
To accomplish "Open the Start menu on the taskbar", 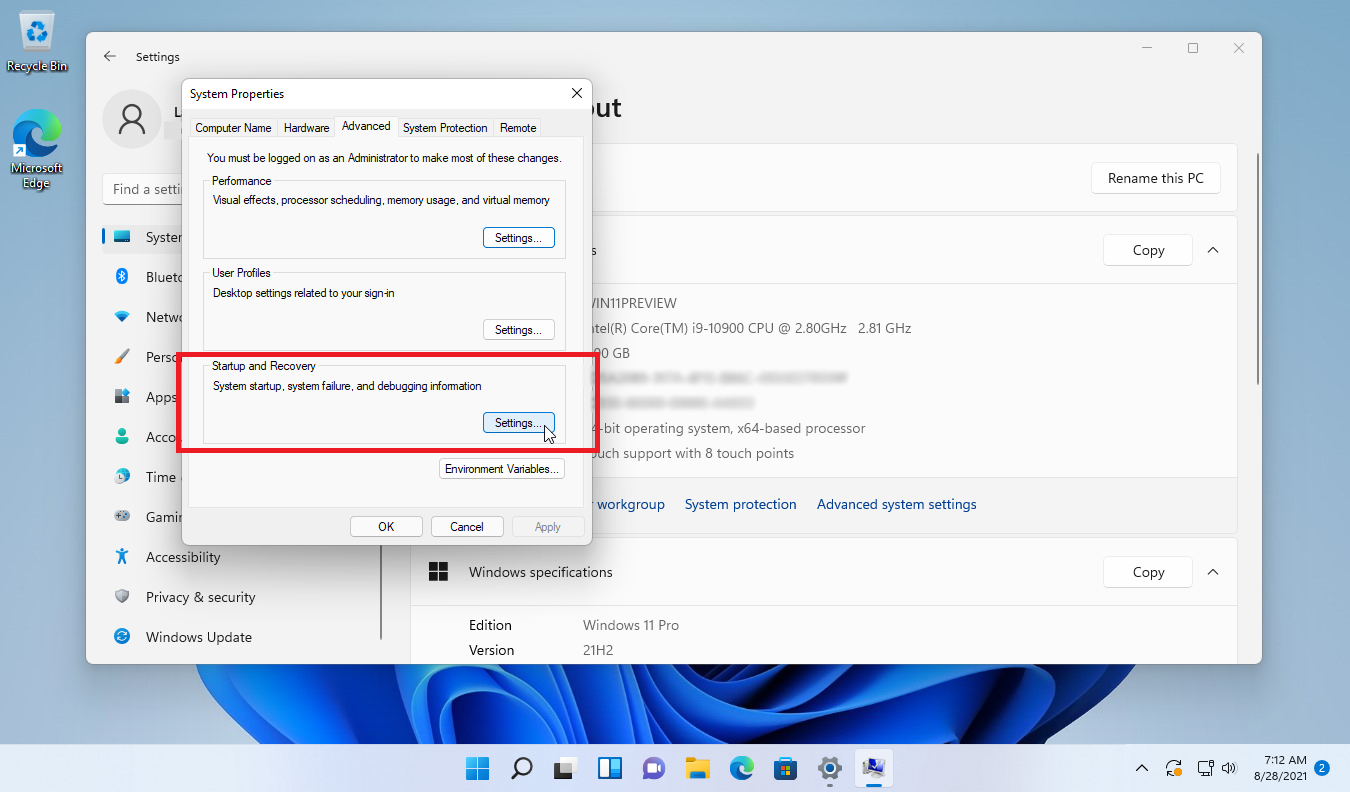I will coord(477,768).
